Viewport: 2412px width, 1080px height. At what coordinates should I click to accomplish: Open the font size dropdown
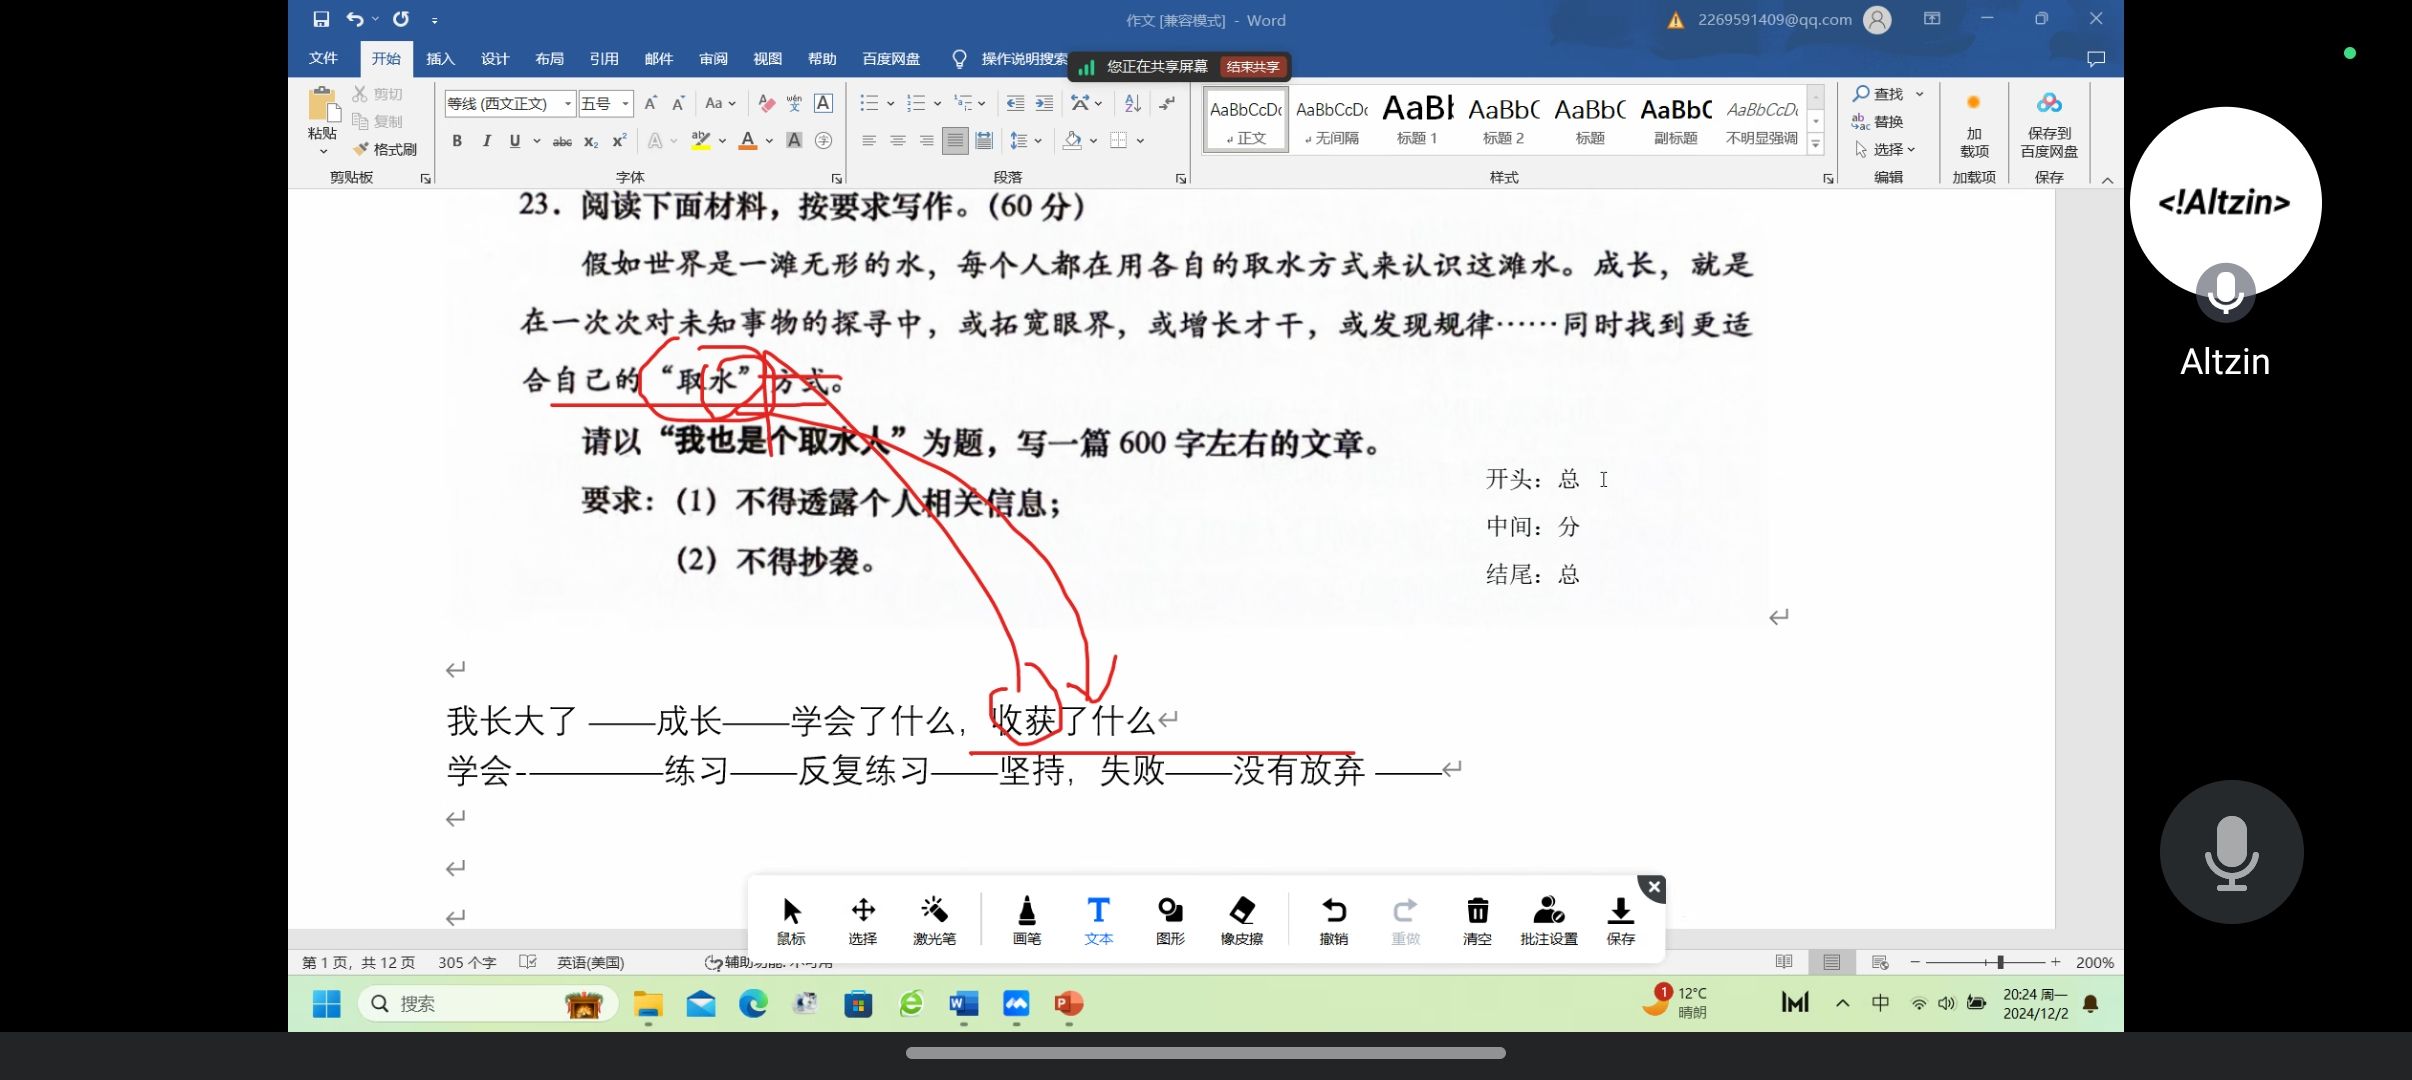click(626, 104)
